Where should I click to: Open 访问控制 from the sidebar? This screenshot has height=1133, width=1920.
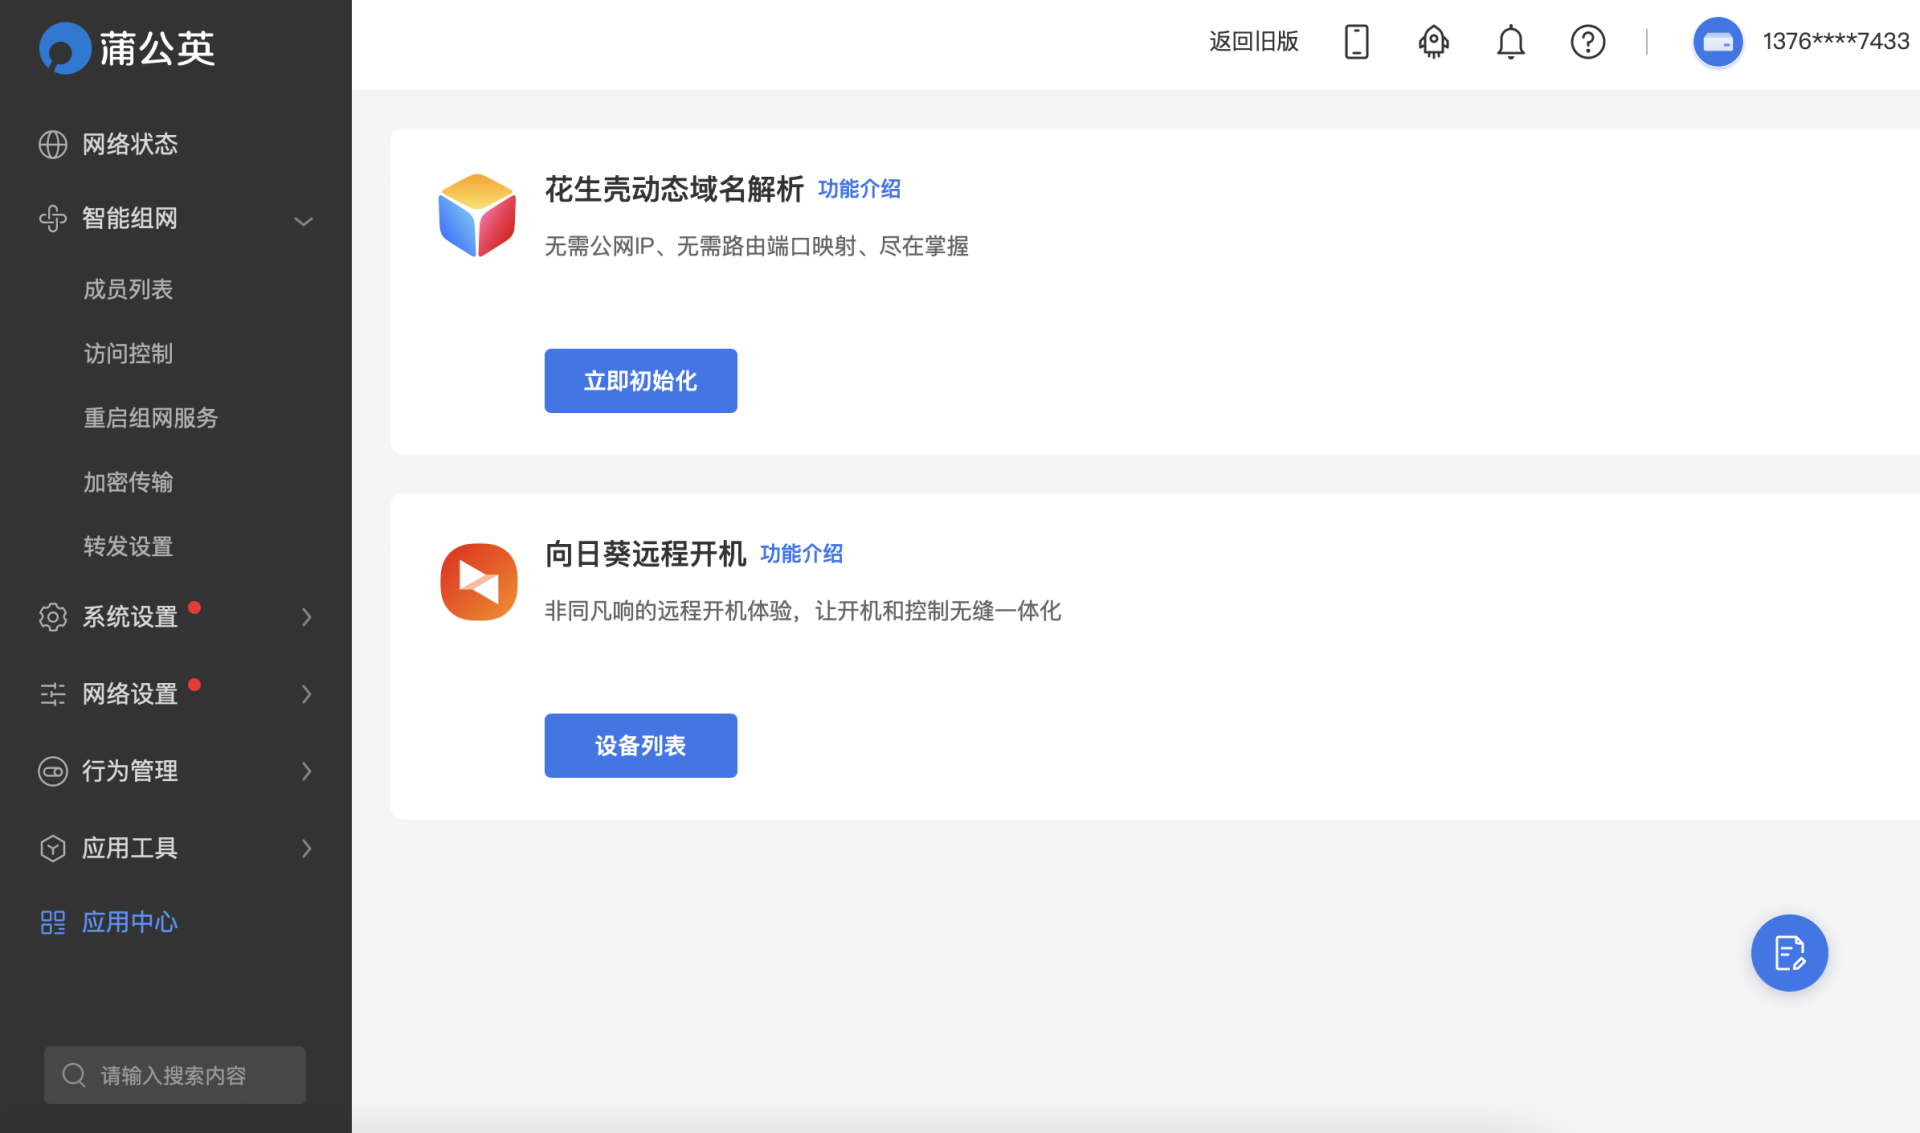(x=128, y=353)
